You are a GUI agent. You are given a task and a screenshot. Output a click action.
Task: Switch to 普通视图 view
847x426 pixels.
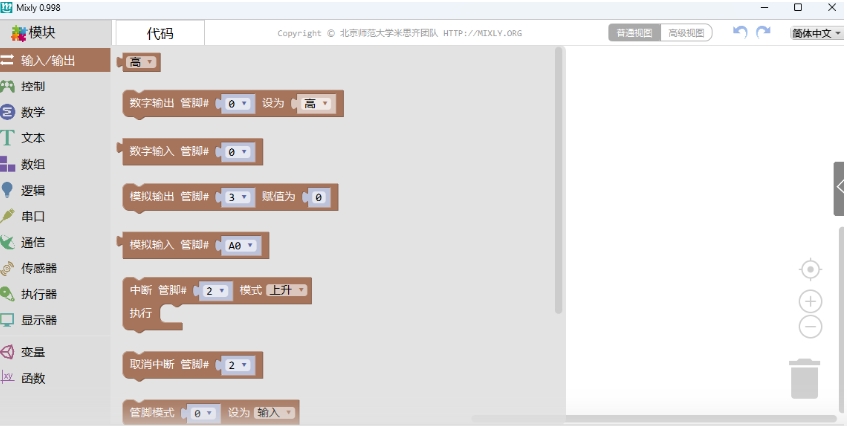(634, 33)
